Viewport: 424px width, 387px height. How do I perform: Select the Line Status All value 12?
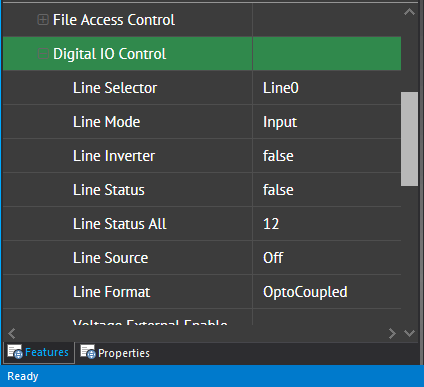[327, 224]
